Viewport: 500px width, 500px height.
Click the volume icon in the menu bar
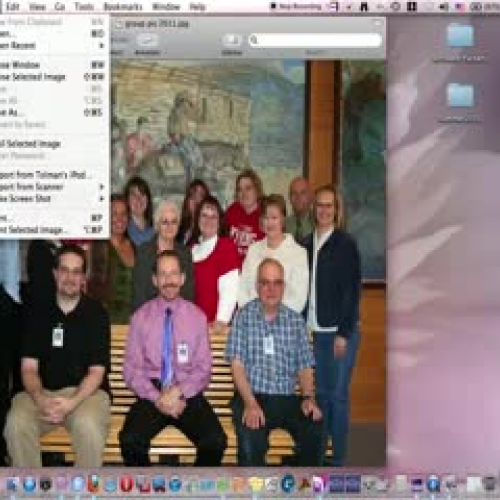coord(444,6)
